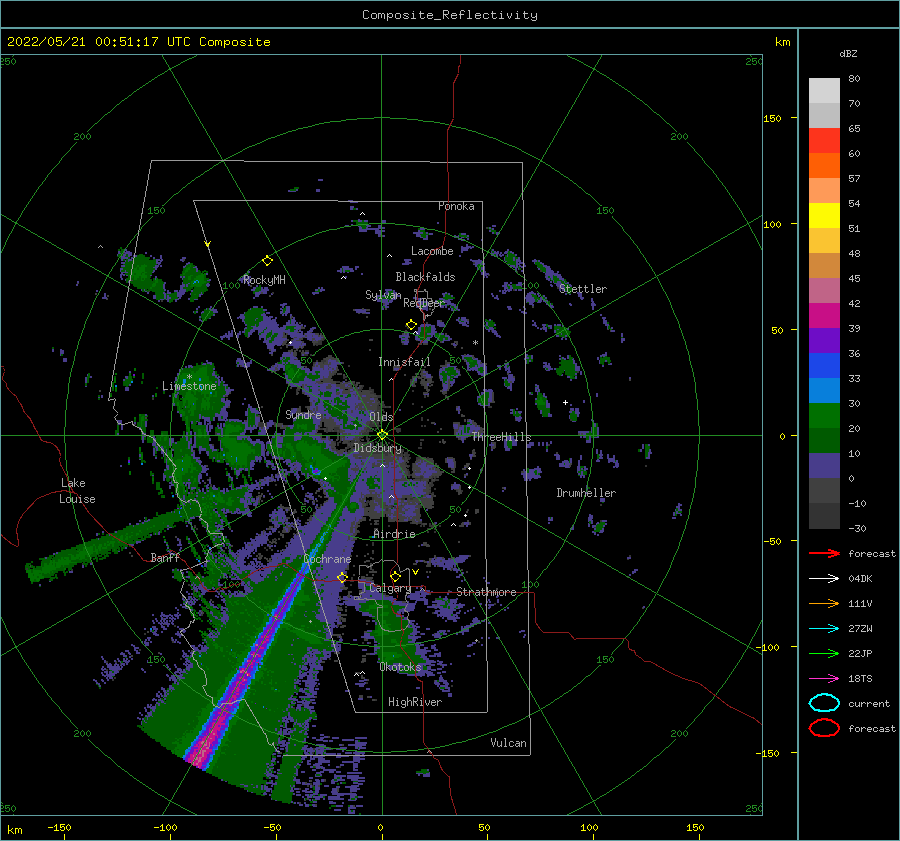Image resolution: width=900 pixels, height=841 pixels.
Task: Click the Banff label
Action: click(165, 557)
